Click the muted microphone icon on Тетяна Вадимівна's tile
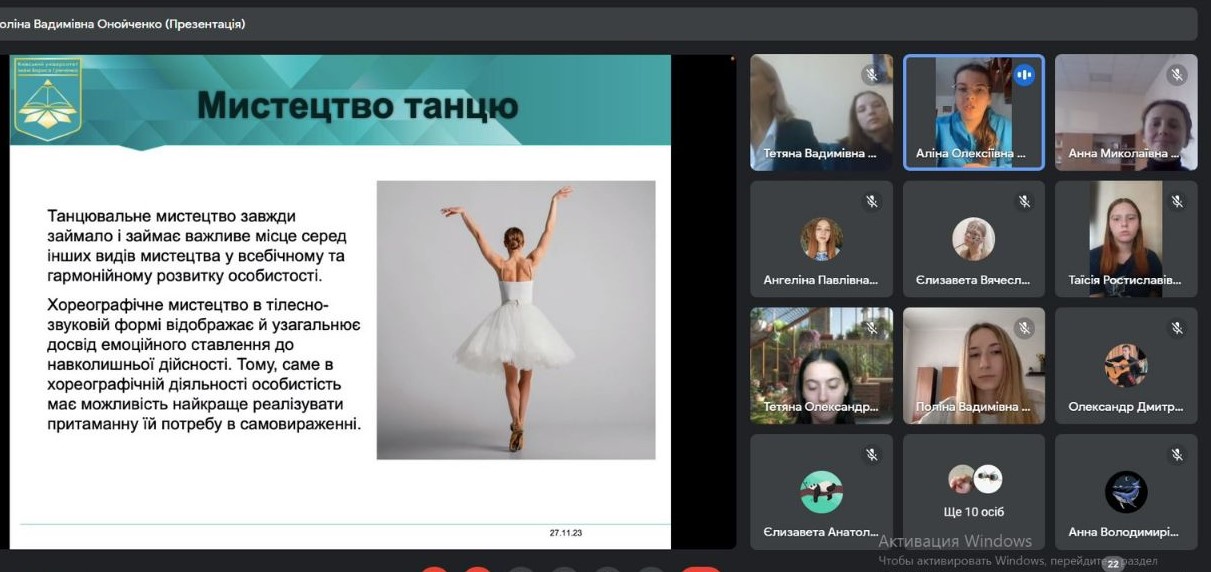This screenshot has width=1211, height=572. [872, 75]
